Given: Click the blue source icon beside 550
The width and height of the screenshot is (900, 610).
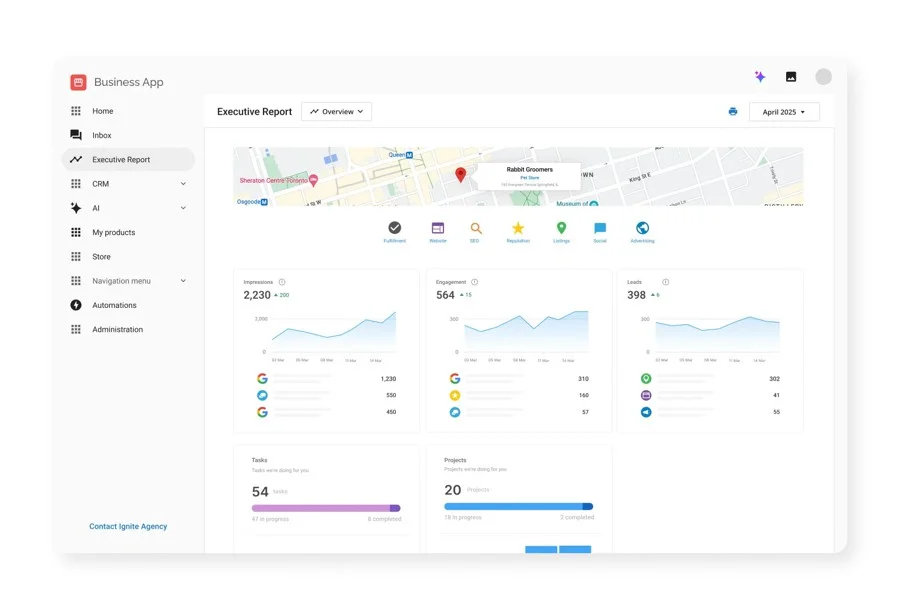Looking at the screenshot, I should (x=262, y=395).
